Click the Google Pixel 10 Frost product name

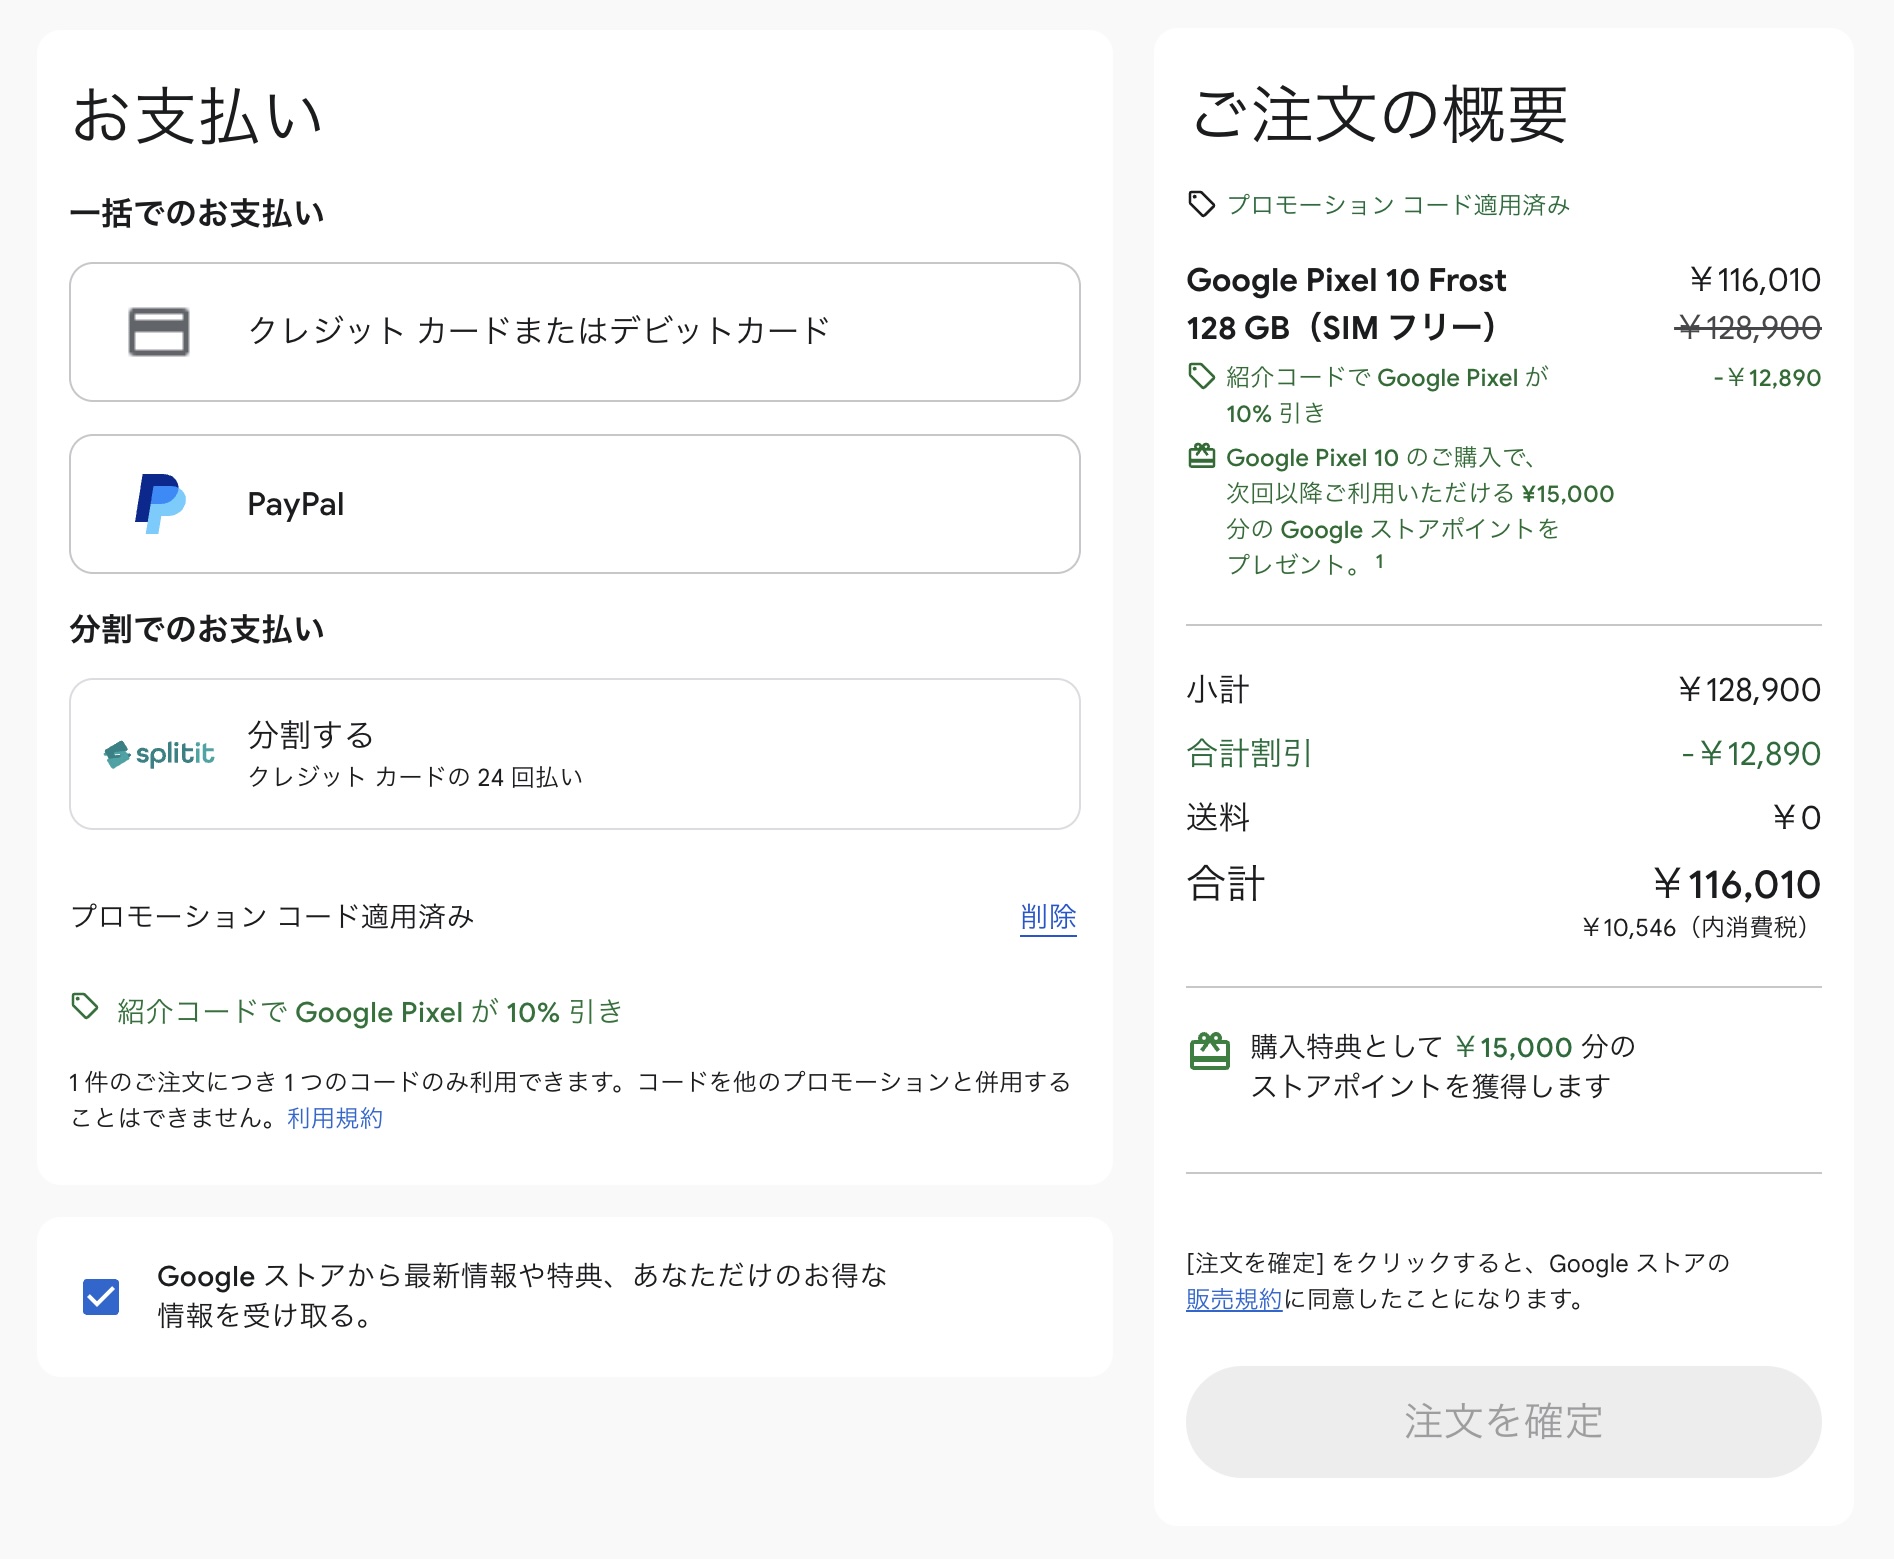pos(1345,281)
